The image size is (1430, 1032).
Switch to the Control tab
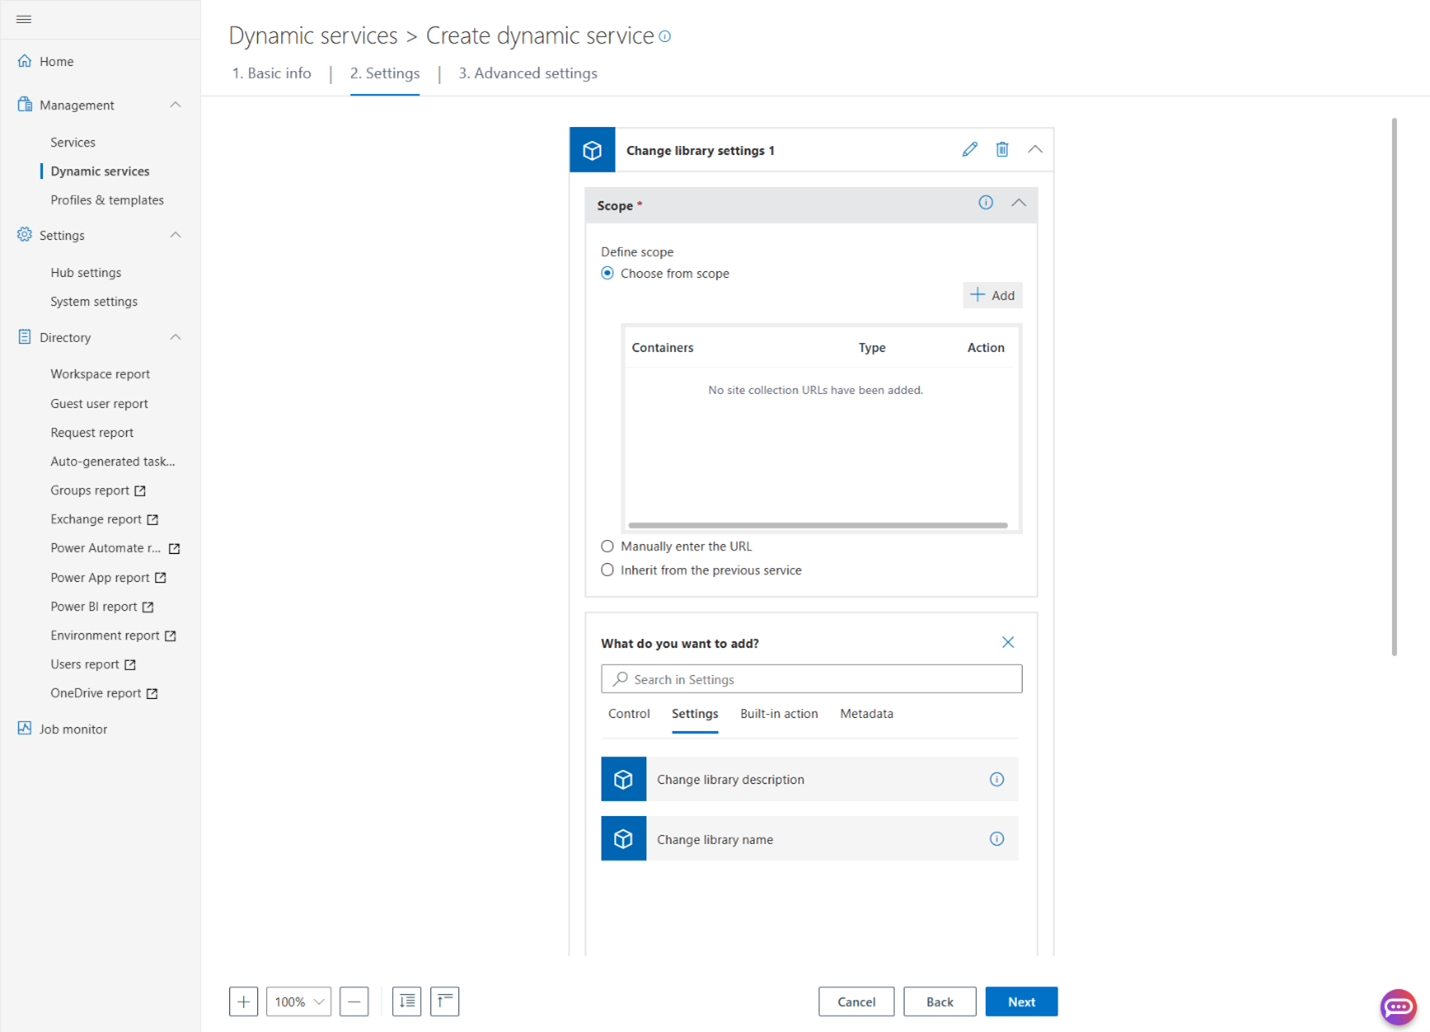tap(629, 714)
